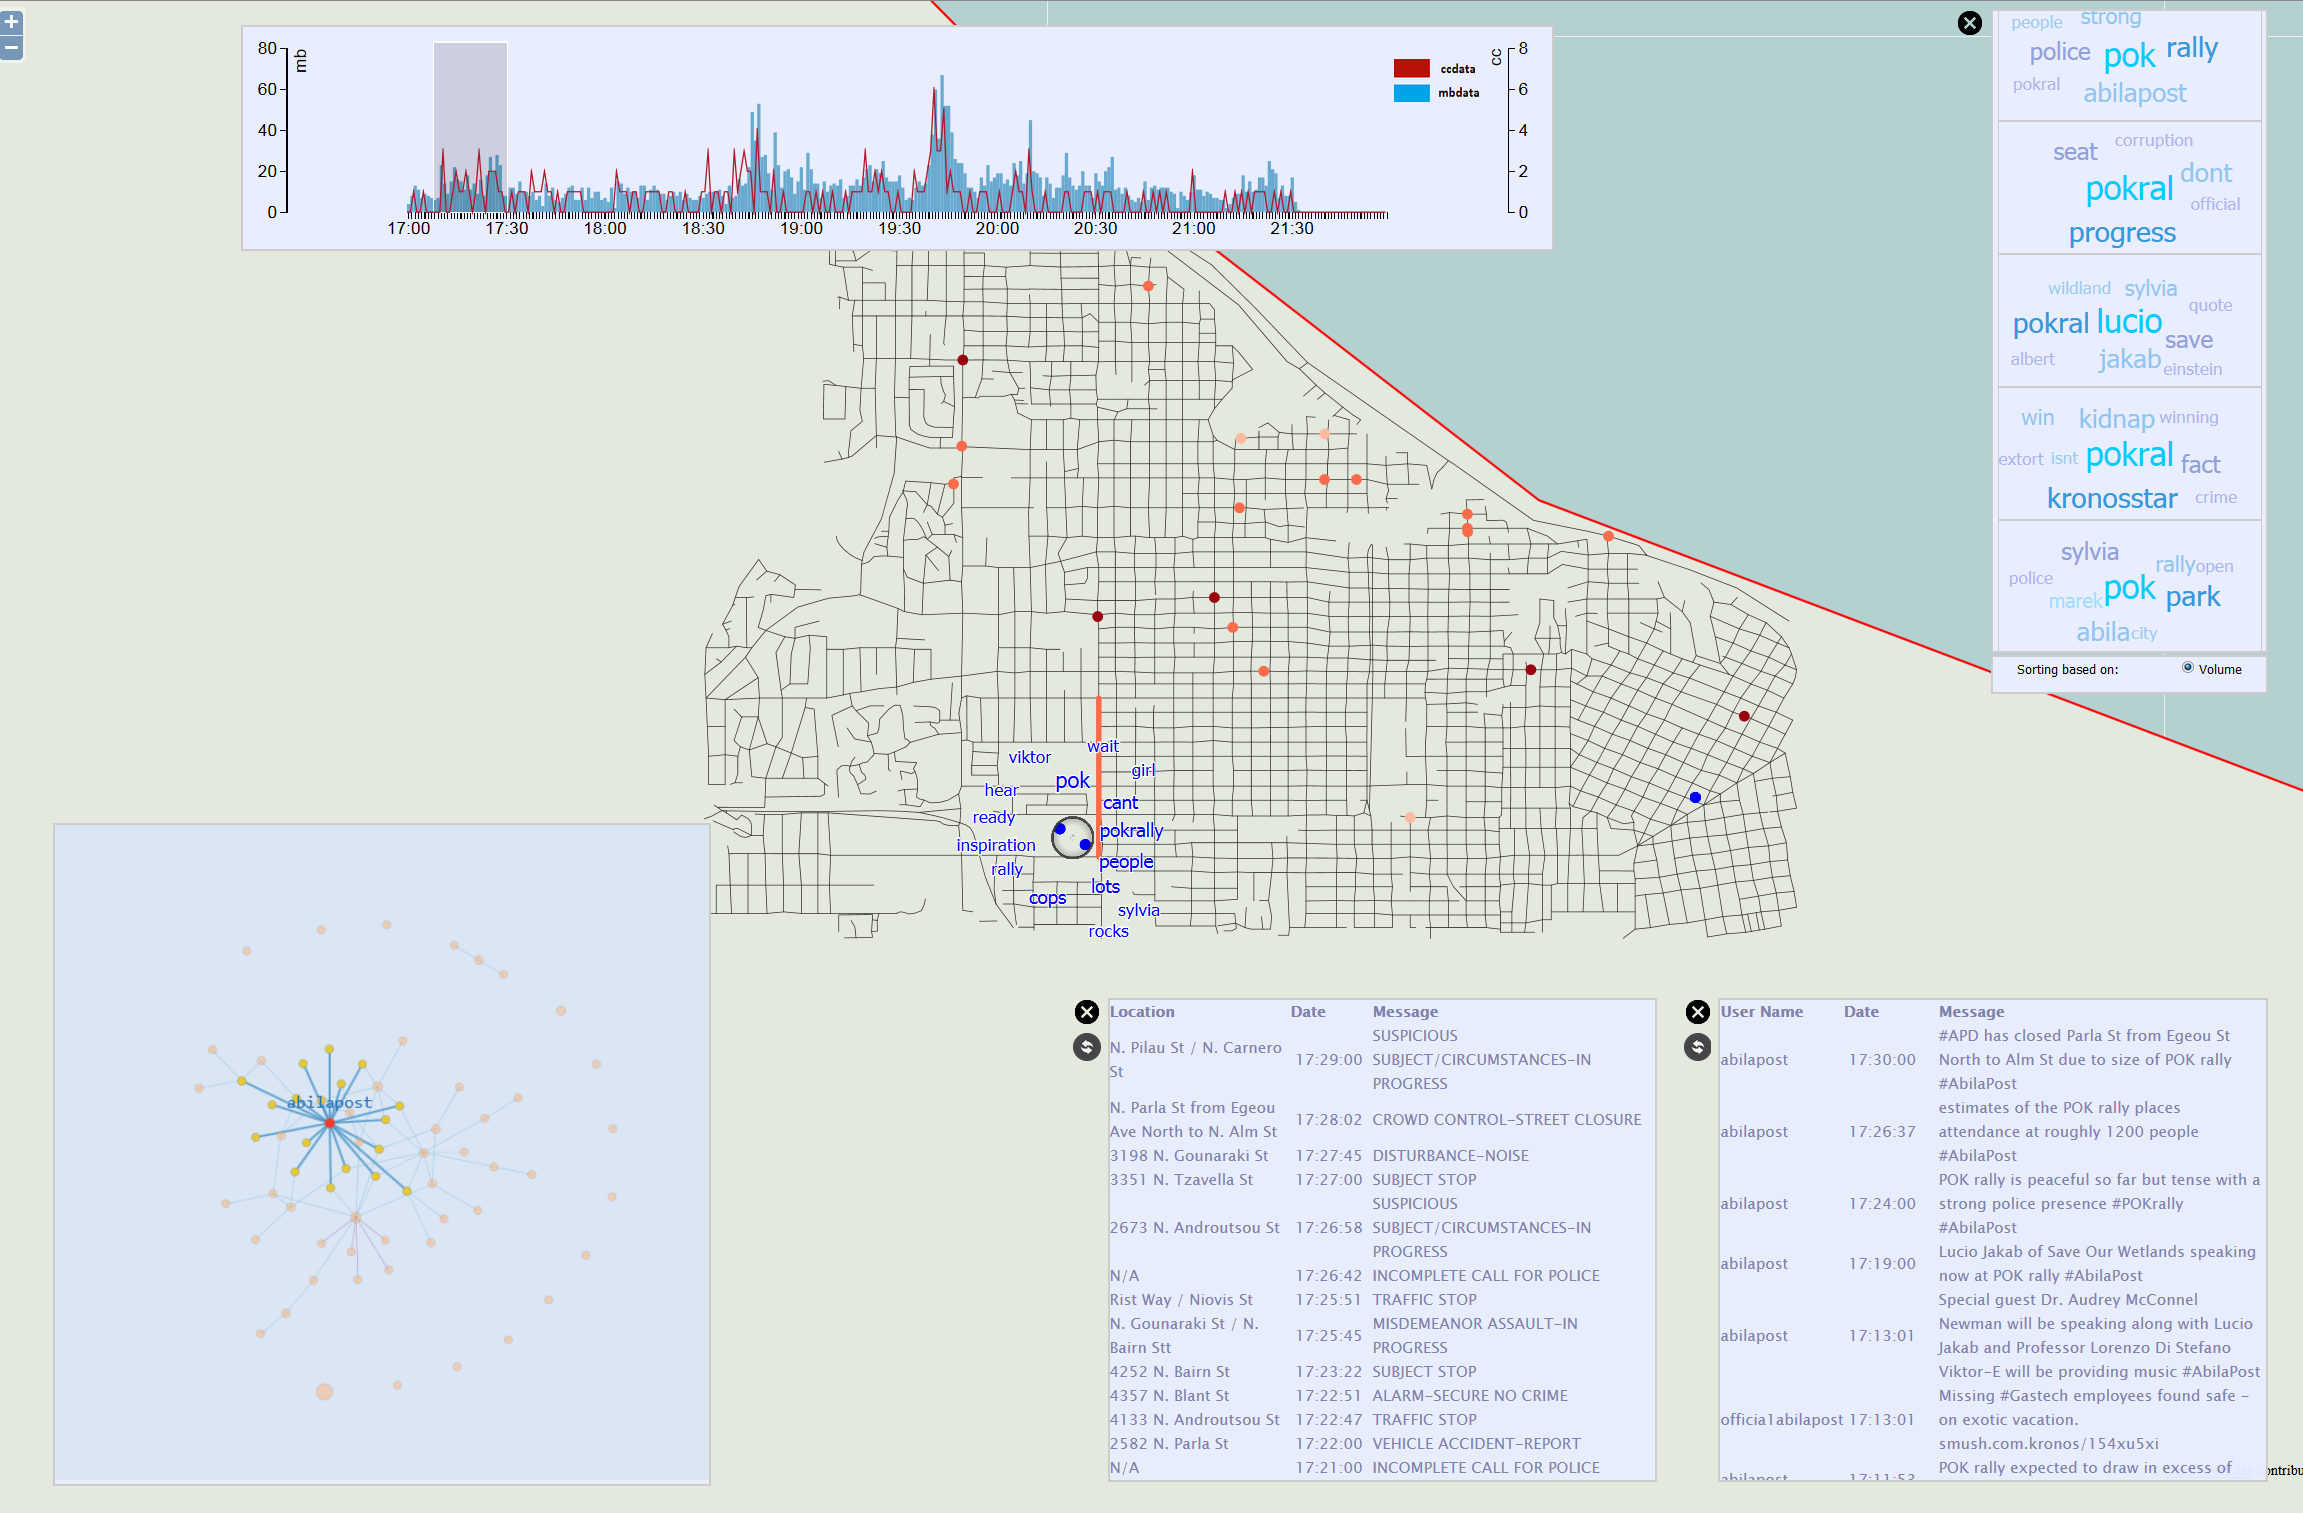The image size is (2303, 1513).
Task: Select the VEHICLE ACCIDENT-REPORT row
Action: [1381, 1444]
